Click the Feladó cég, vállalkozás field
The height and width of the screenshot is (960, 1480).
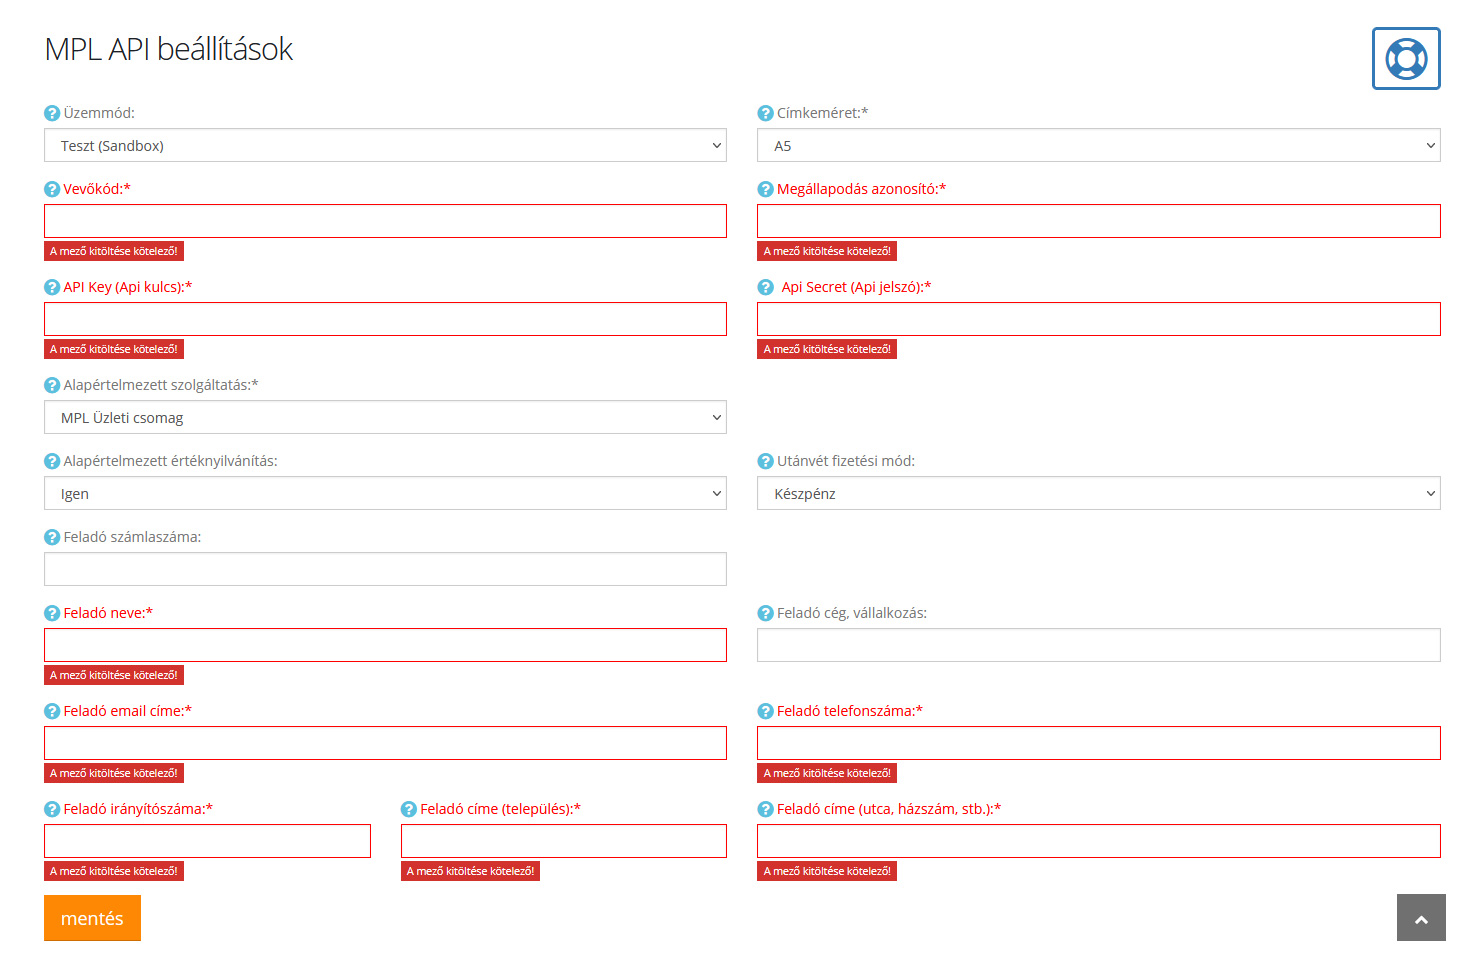(1098, 645)
